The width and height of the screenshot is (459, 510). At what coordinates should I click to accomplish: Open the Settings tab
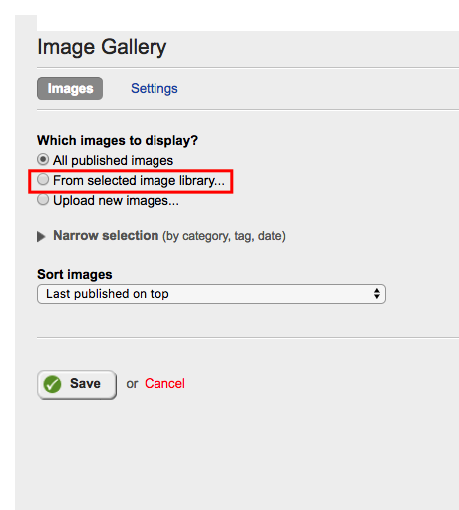pyautogui.click(x=154, y=89)
